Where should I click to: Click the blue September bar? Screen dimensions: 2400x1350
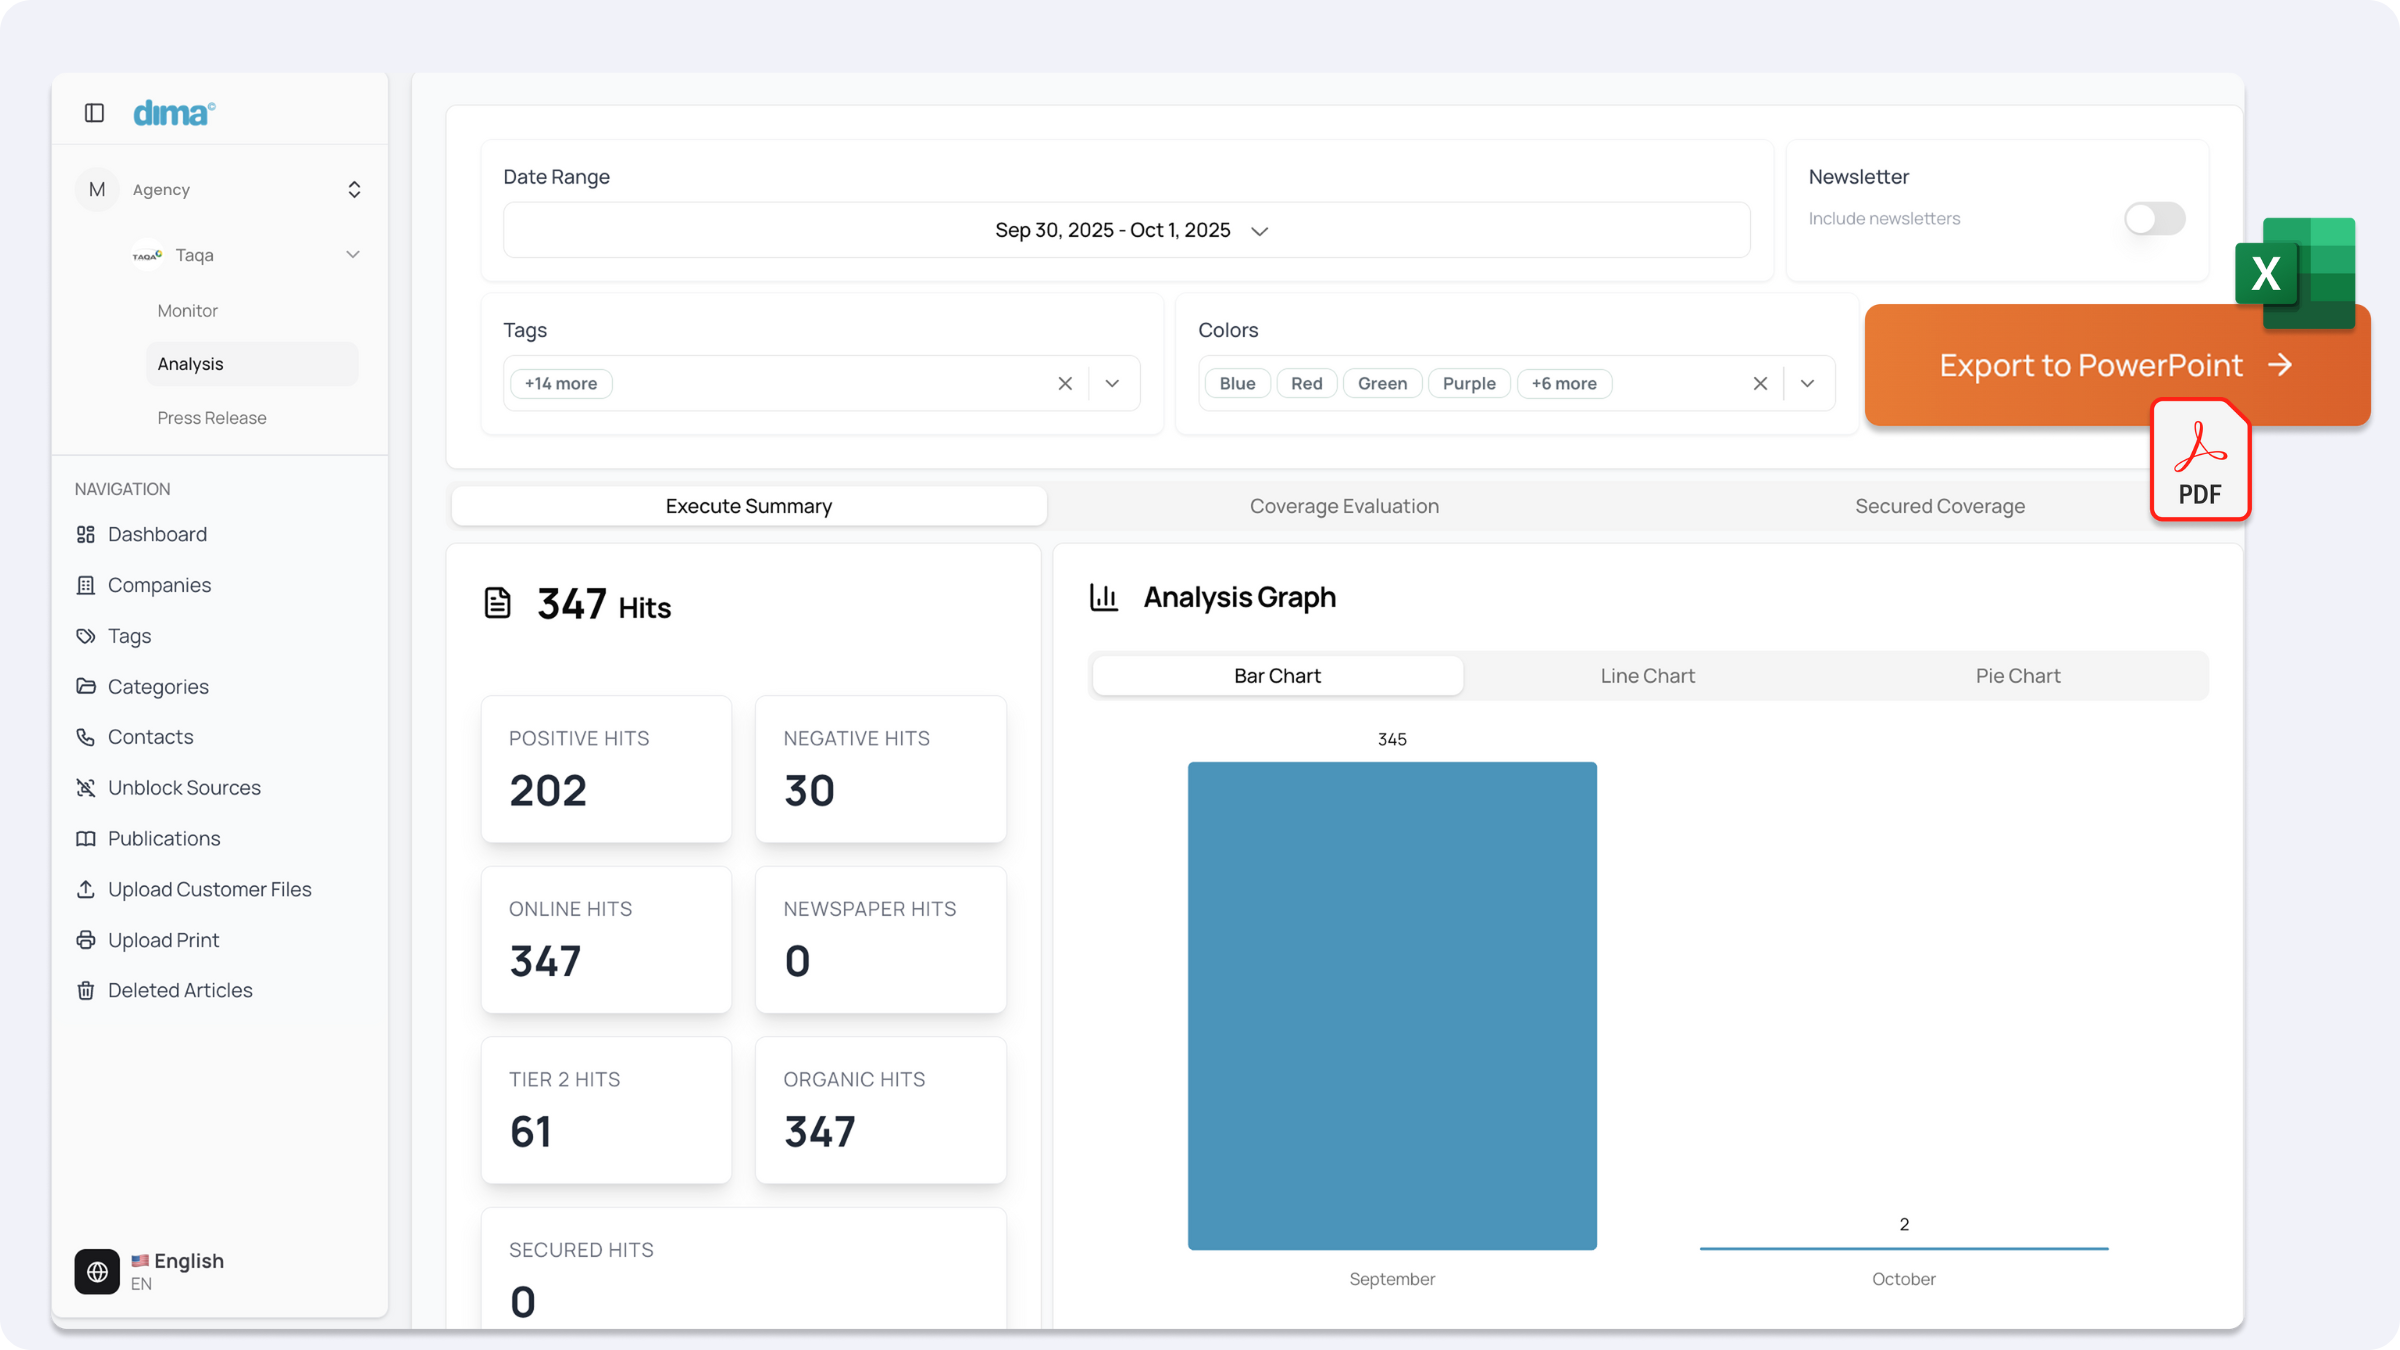pos(1392,1005)
